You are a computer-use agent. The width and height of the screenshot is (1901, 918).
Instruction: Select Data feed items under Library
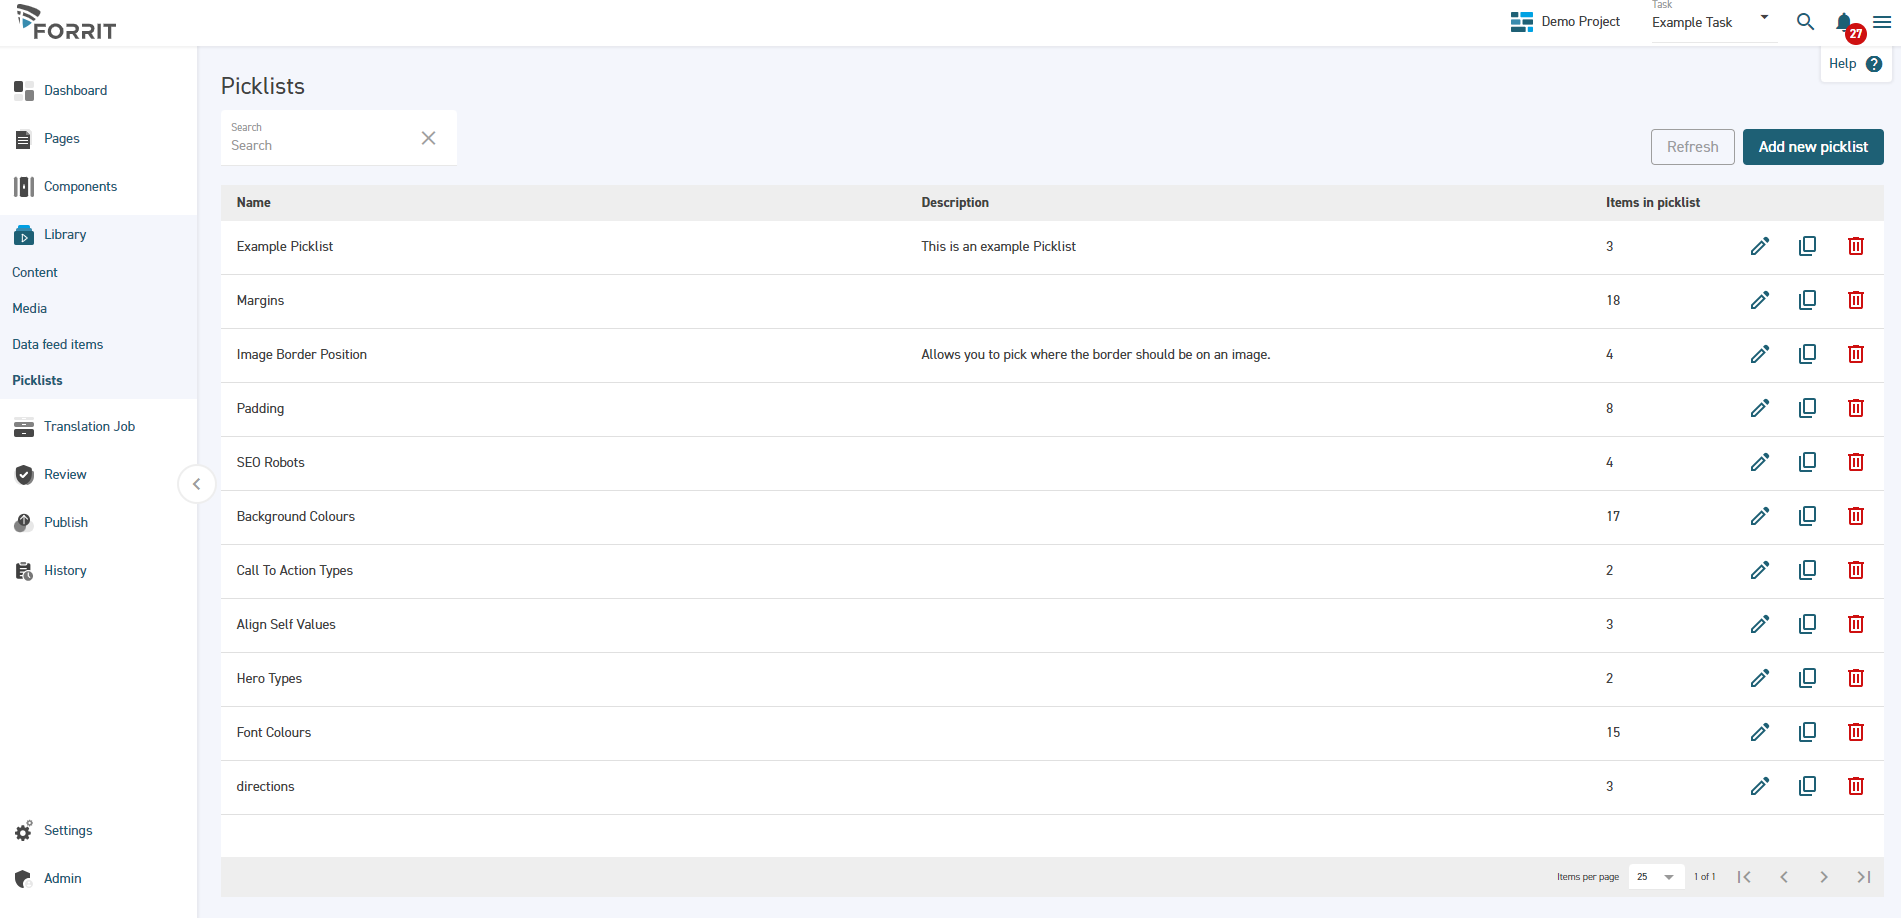57,344
